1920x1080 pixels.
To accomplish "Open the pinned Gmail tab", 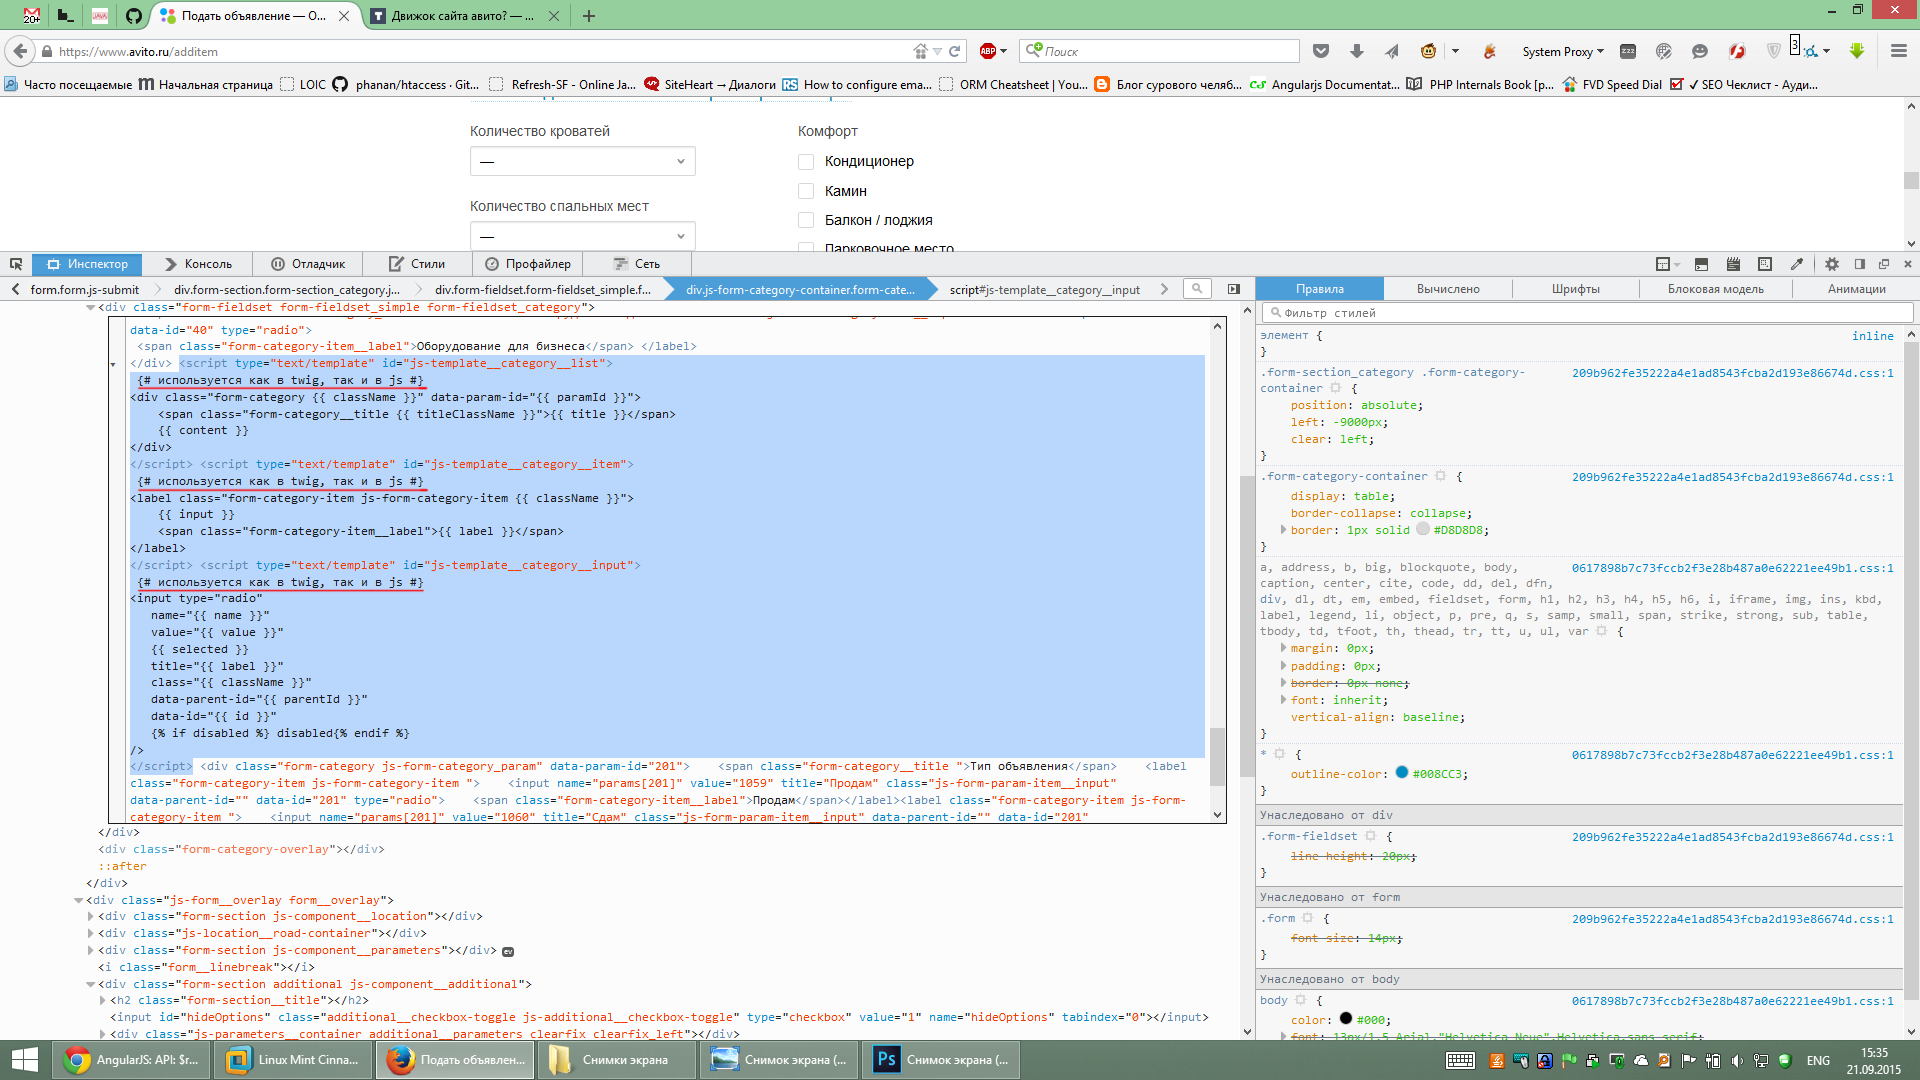I will point(32,16).
